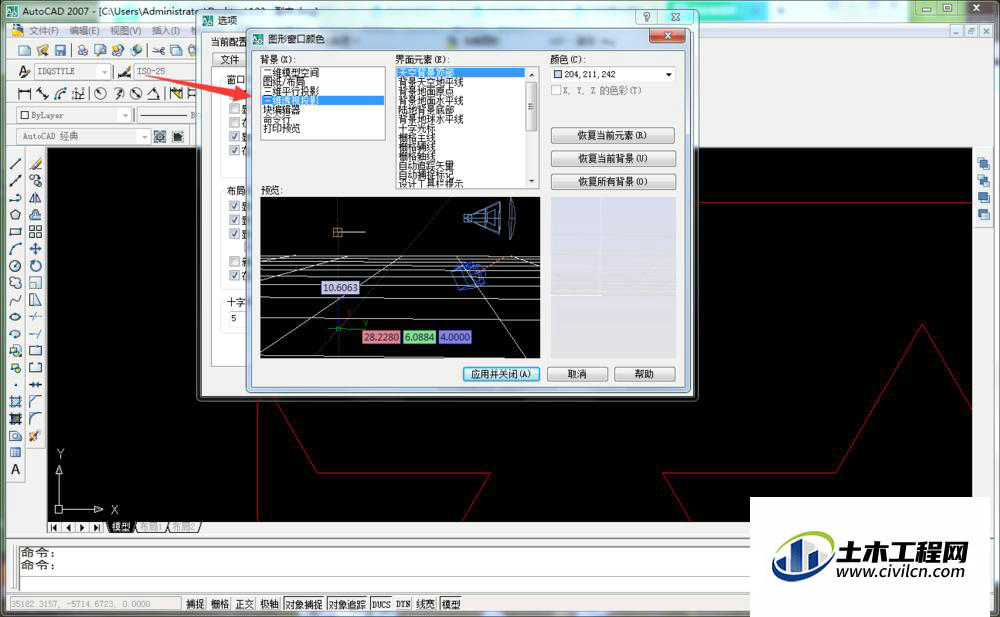
Task: Click 恢复当前元素(R) button
Action: [x=612, y=136]
